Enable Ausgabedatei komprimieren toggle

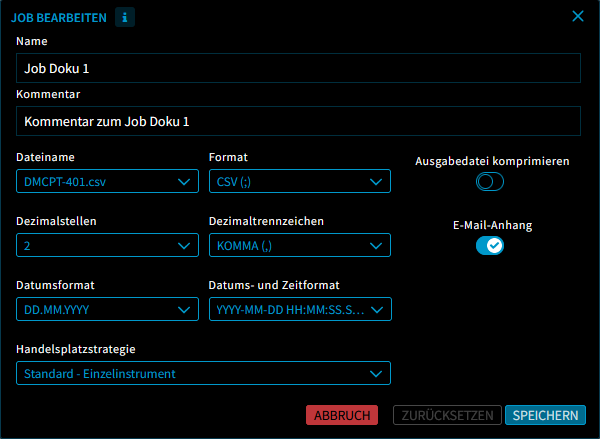point(490,181)
